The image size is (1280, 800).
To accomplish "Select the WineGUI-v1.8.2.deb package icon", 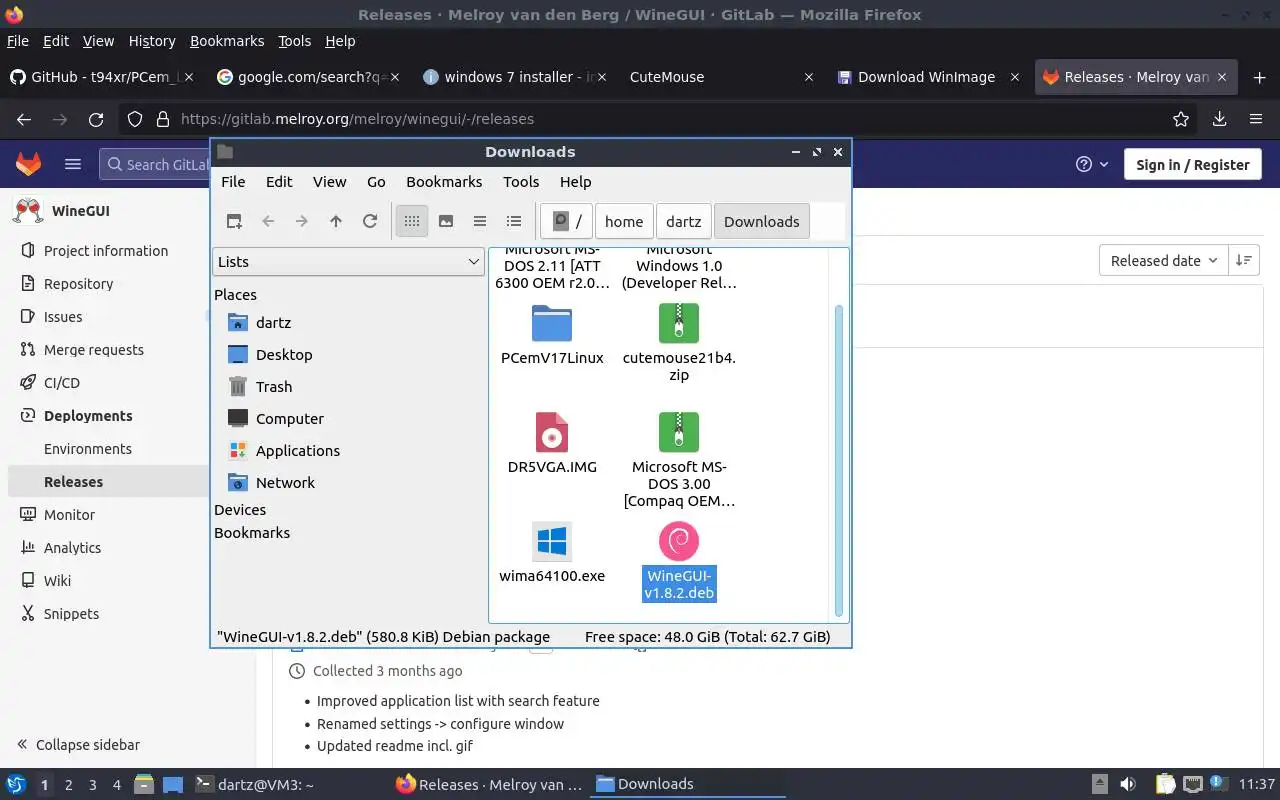I will (679, 542).
